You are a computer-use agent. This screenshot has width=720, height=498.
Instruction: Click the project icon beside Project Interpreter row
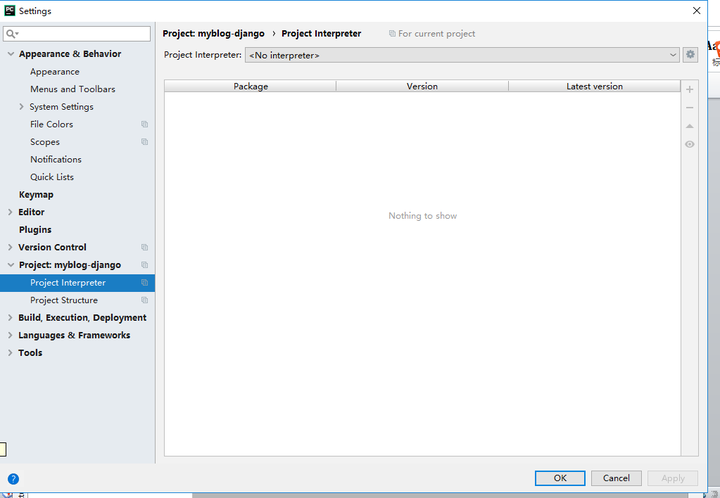145,283
